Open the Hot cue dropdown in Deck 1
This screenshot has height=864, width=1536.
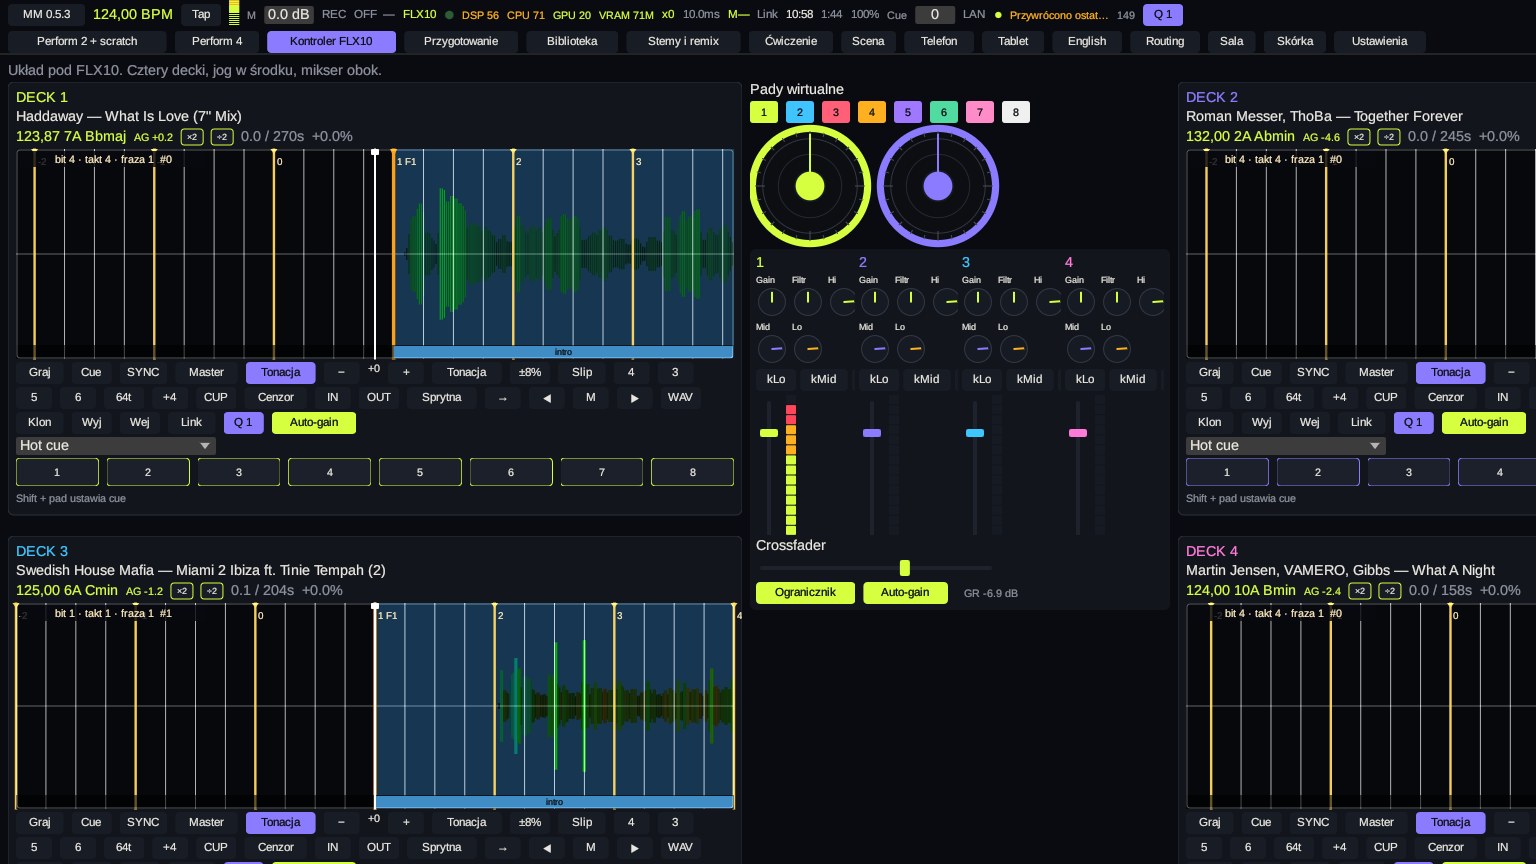(116, 446)
